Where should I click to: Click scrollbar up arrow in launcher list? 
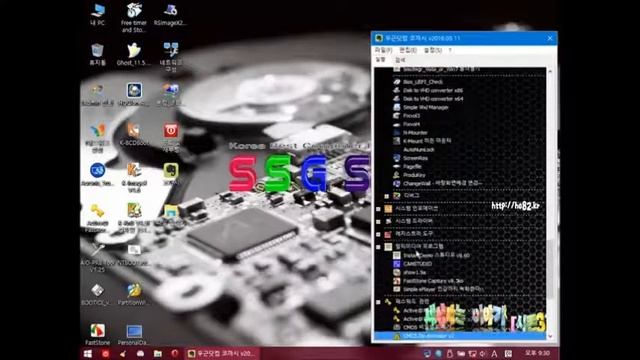coord(550,71)
